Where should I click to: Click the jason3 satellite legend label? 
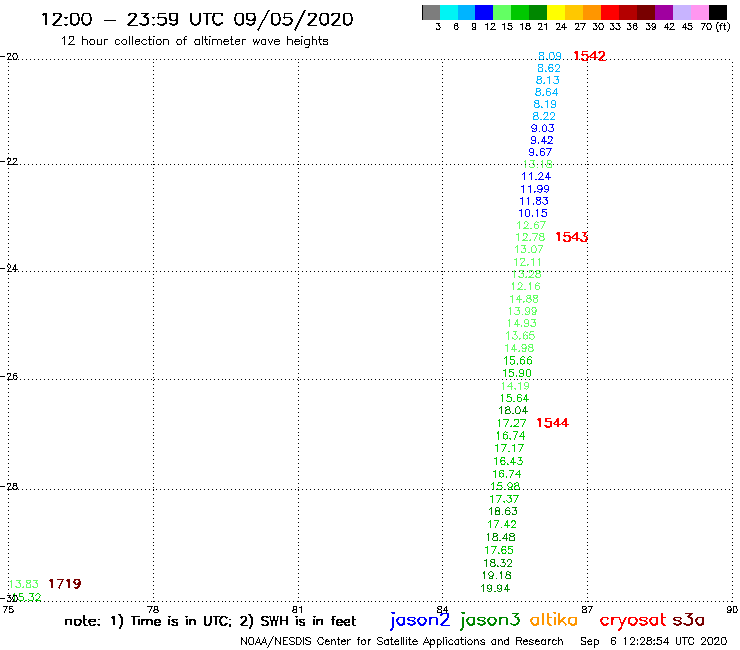pos(490,621)
